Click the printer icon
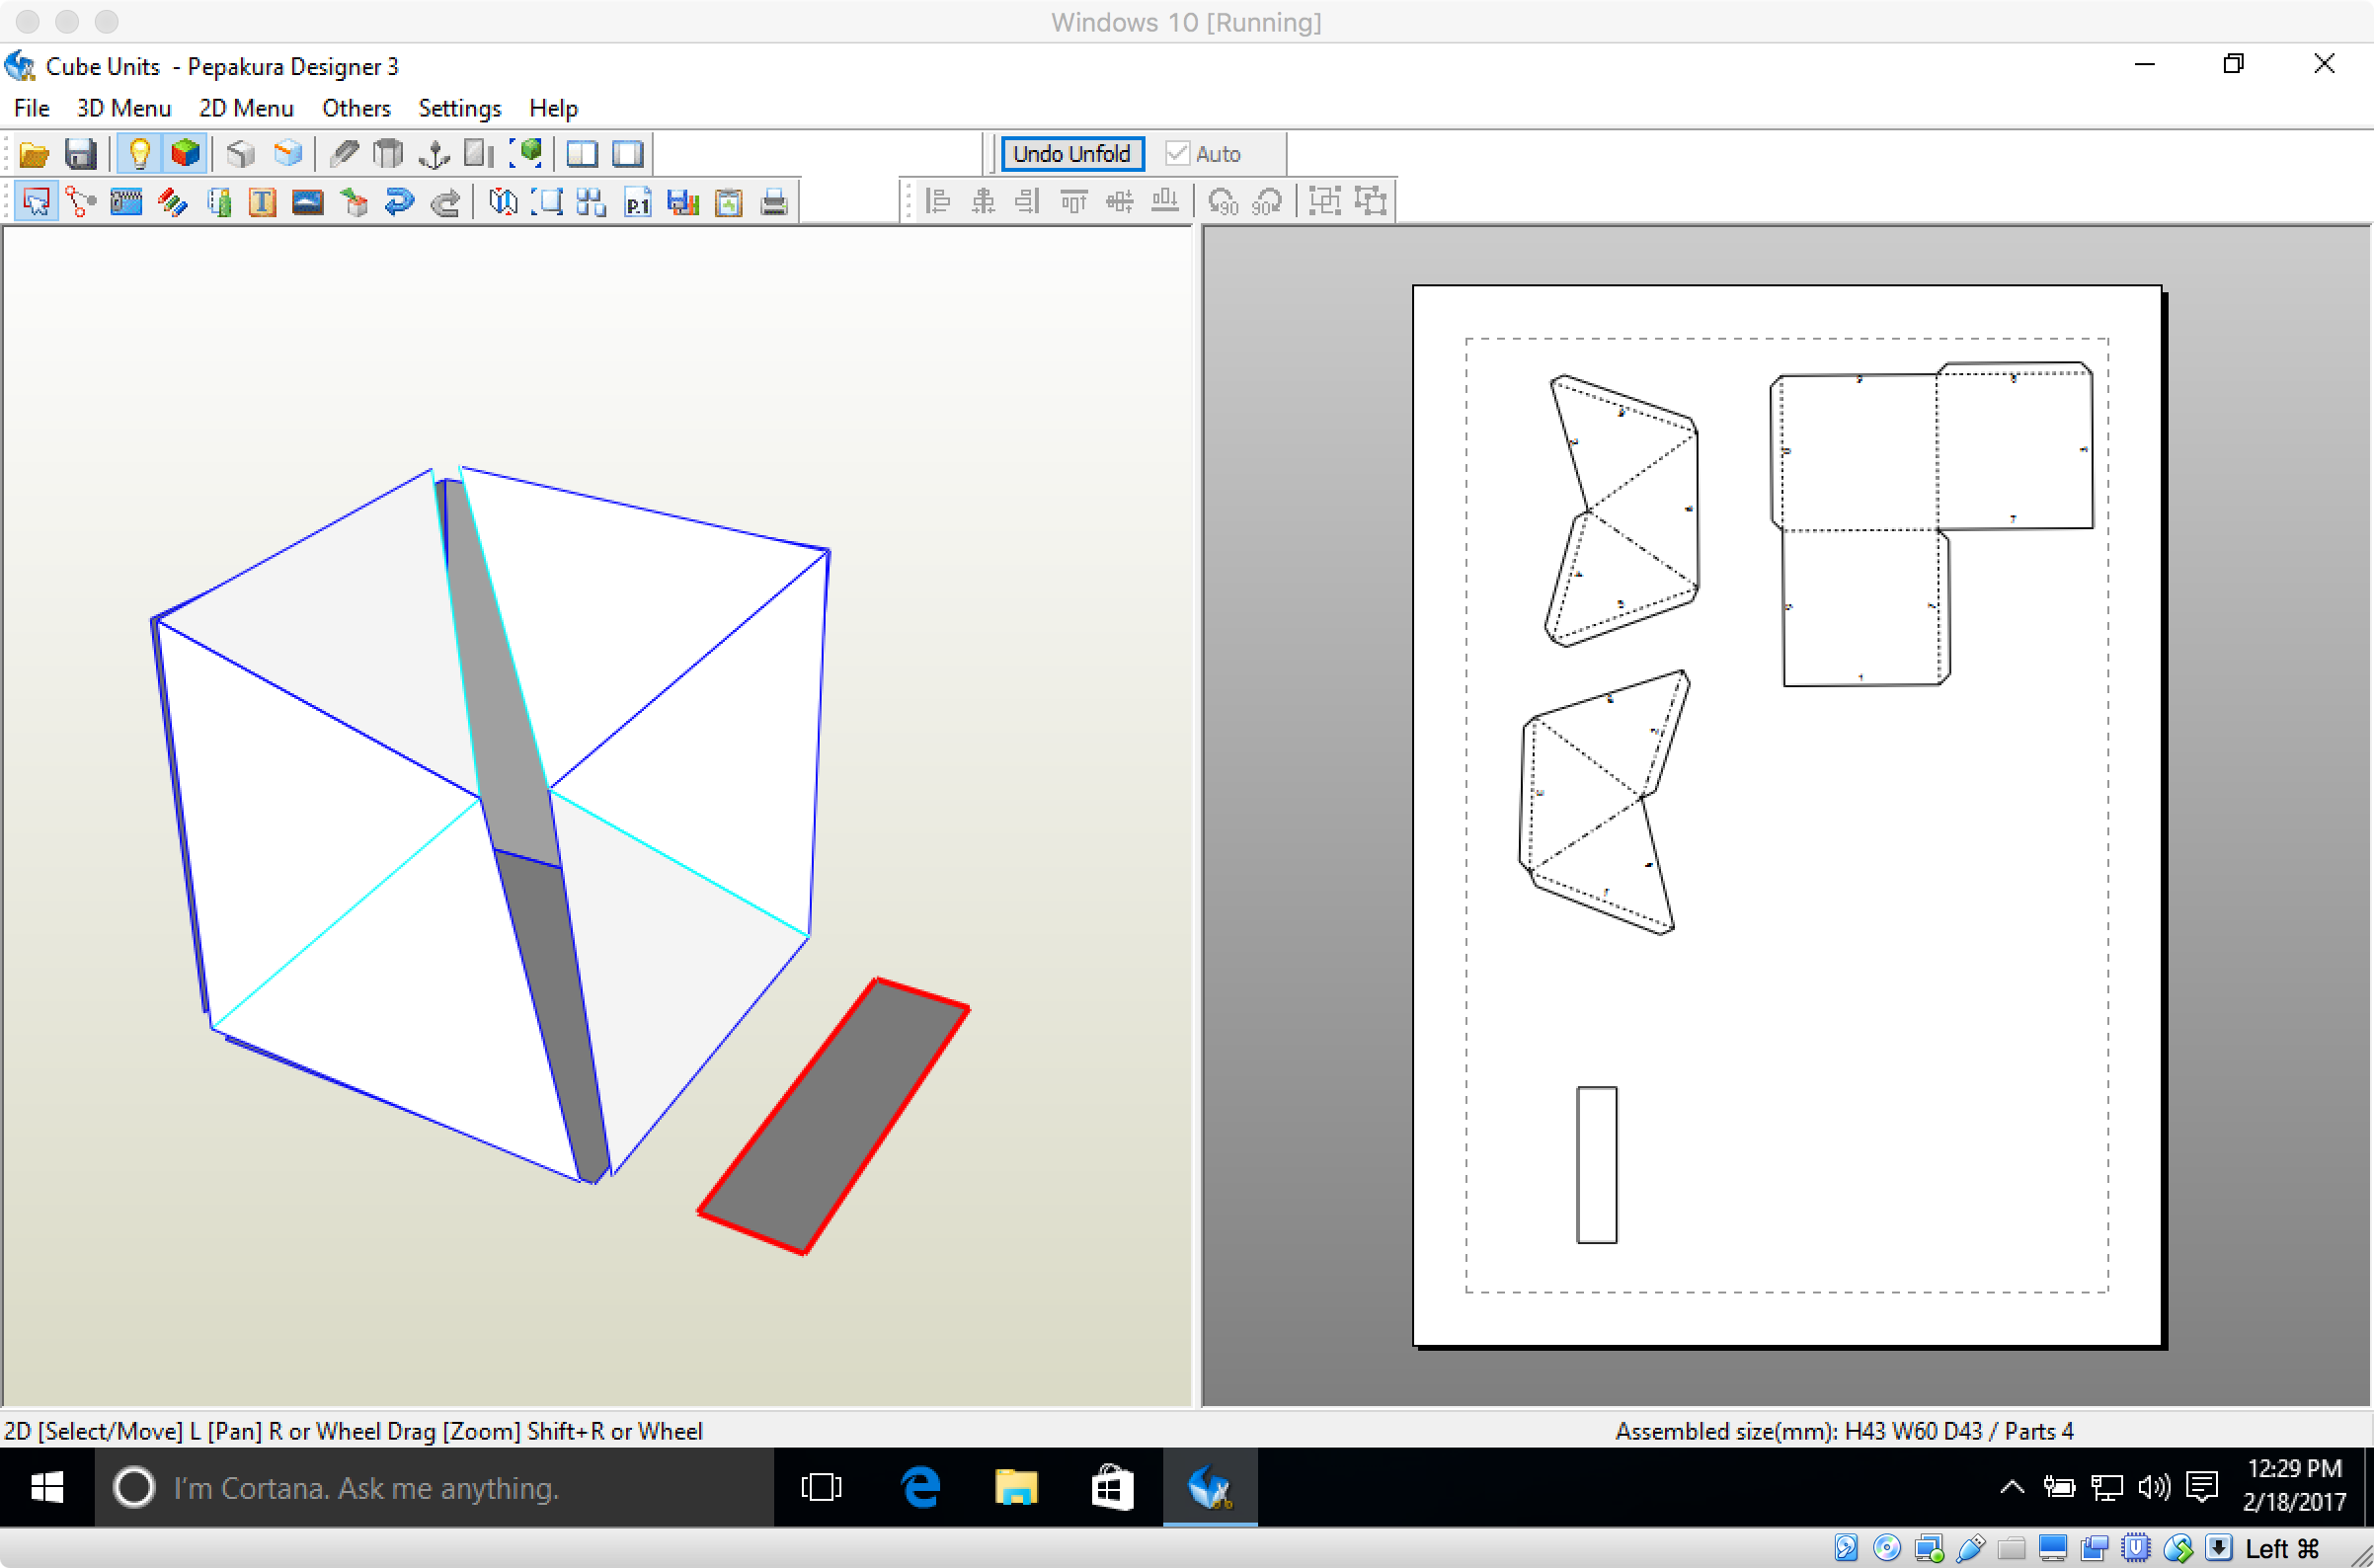 774,203
